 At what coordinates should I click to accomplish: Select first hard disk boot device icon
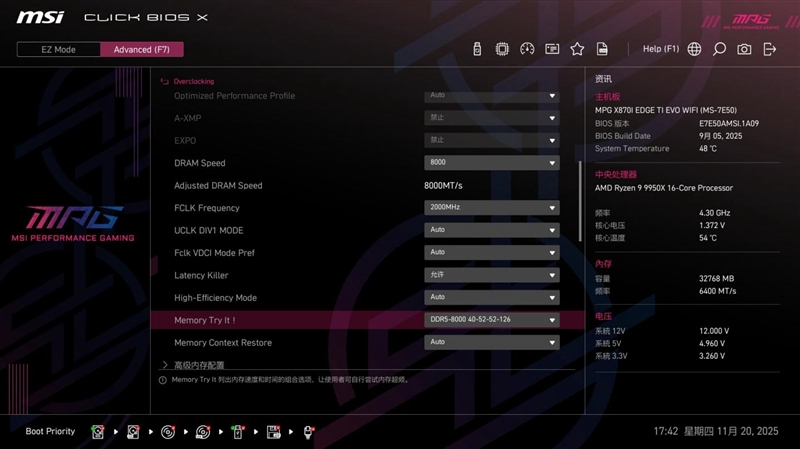(x=98, y=432)
